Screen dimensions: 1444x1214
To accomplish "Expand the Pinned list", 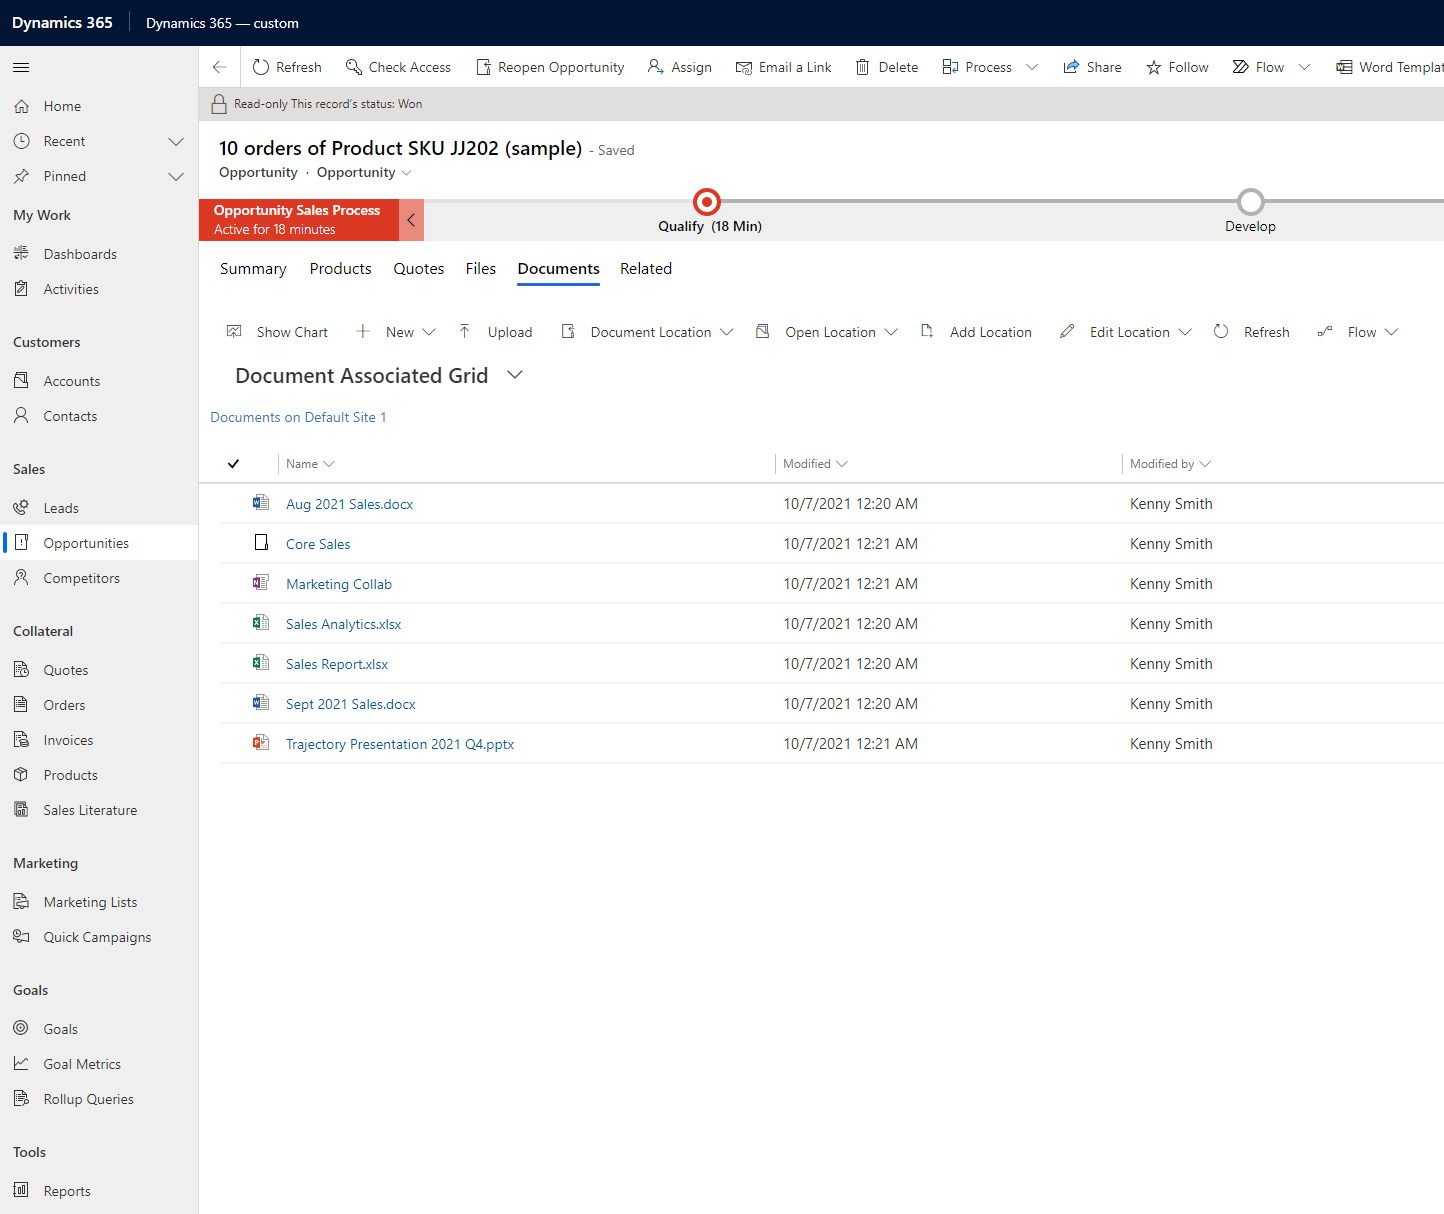I will [176, 176].
